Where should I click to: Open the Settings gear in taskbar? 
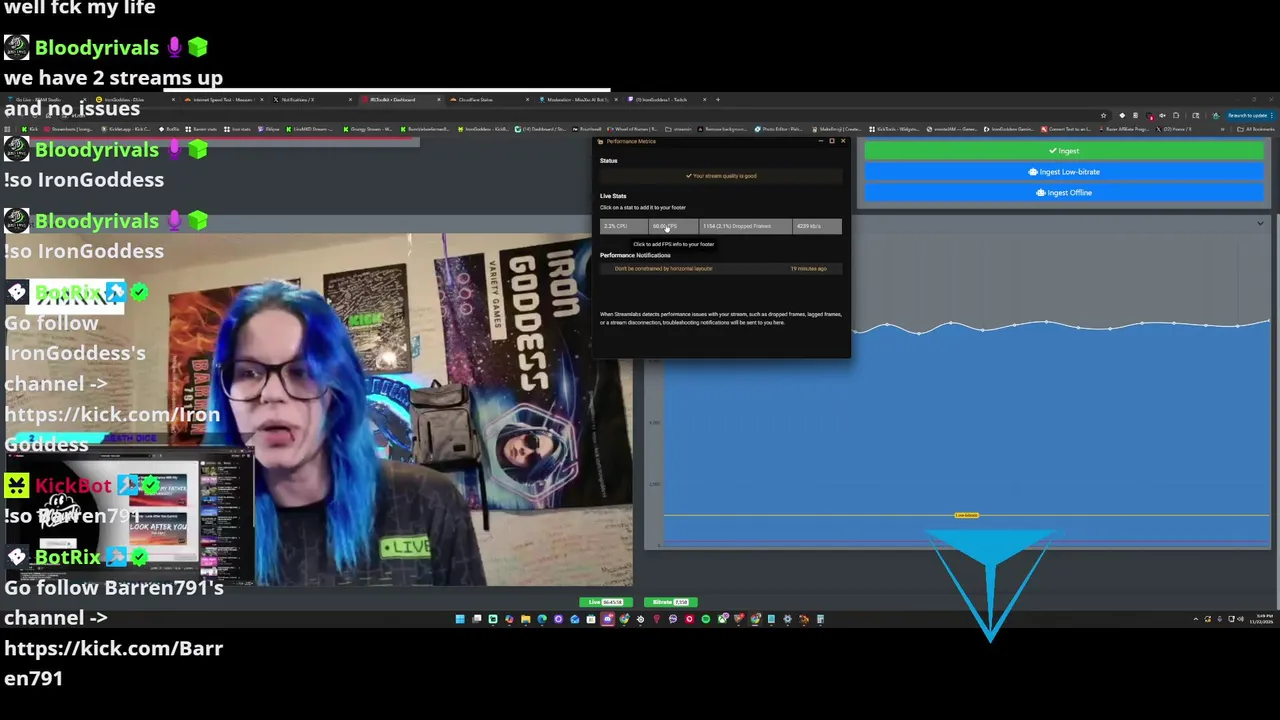(787, 619)
